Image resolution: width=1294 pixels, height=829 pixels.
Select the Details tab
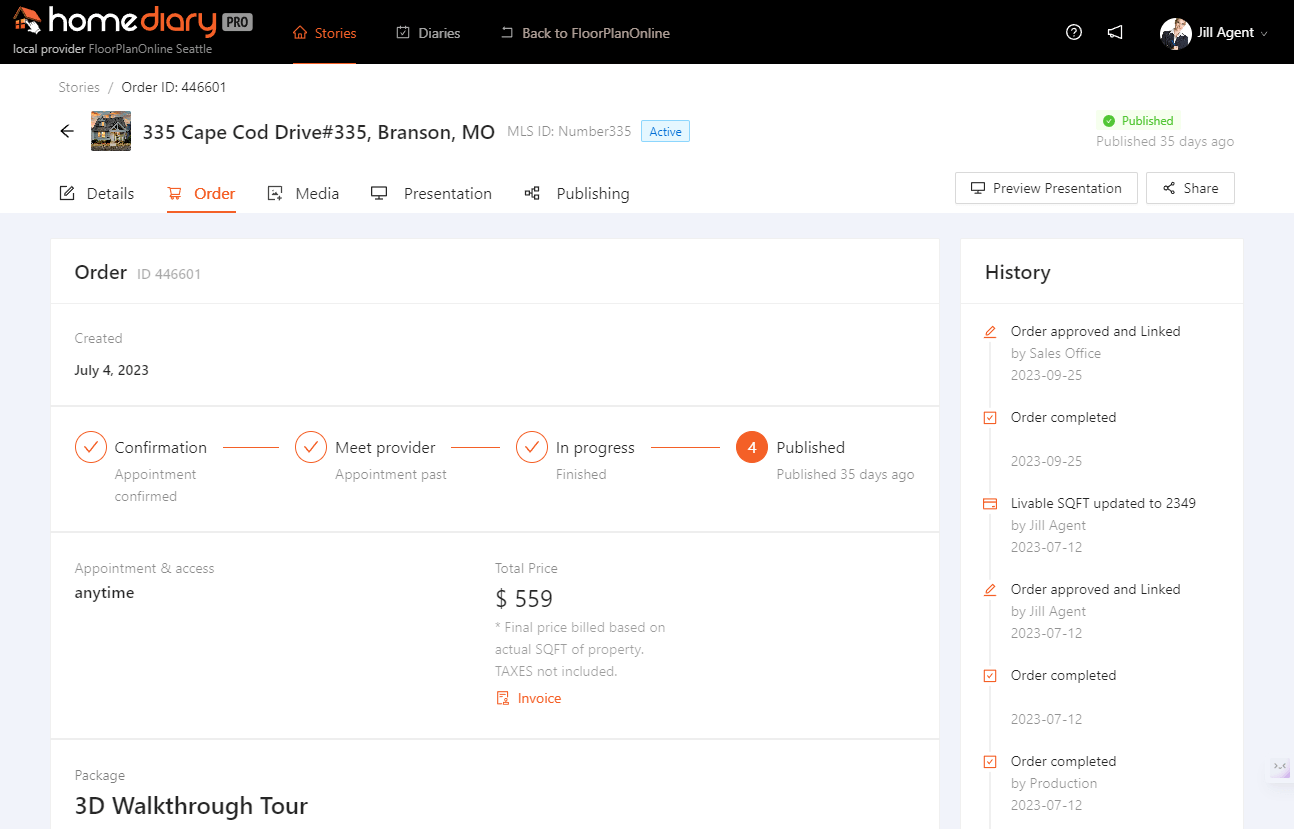coord(96,193)
